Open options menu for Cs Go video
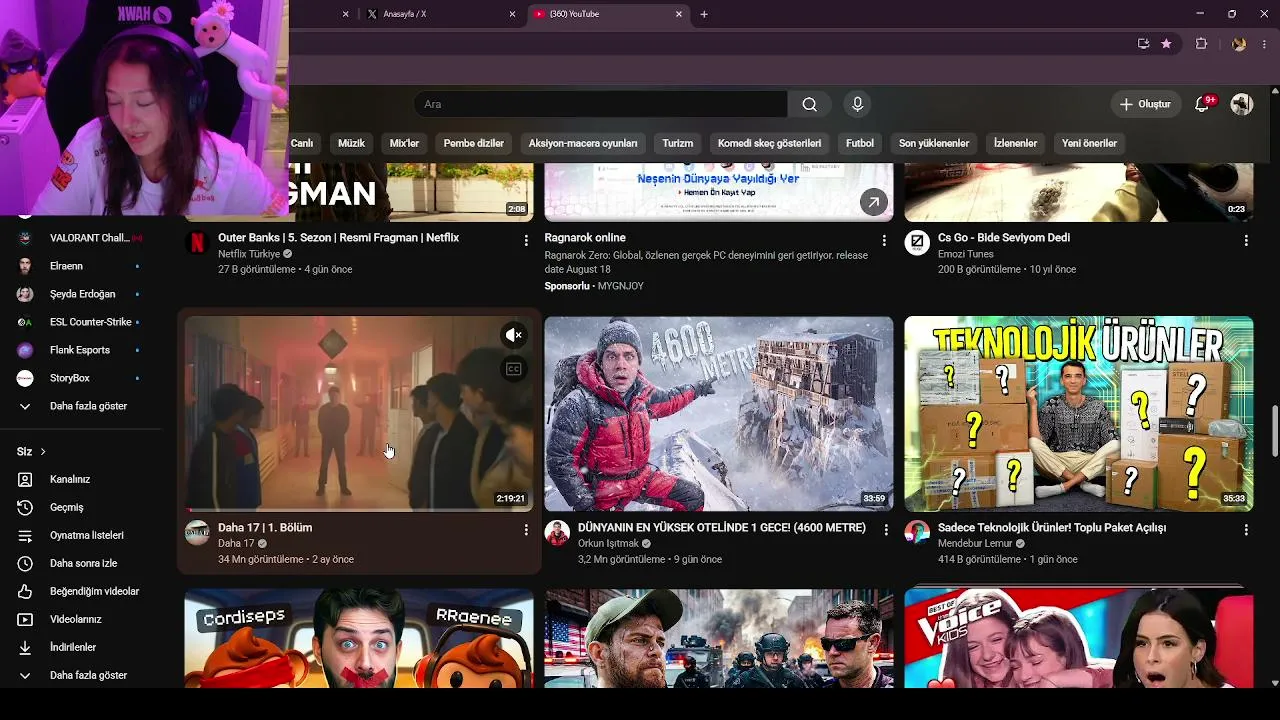The image size is (1280, 720). 1246,240
